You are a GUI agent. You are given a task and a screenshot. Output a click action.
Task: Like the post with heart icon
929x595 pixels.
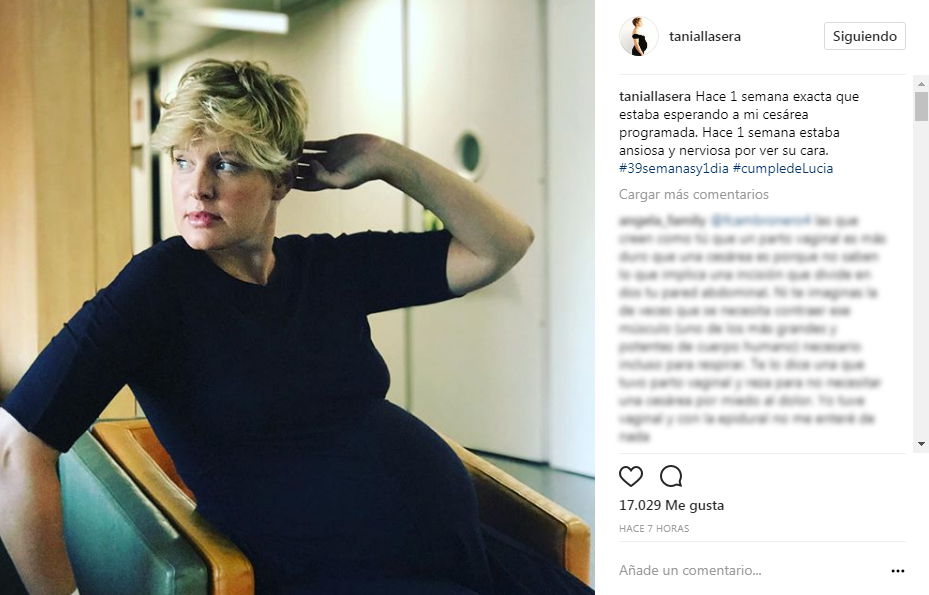(x=630, y=476)
